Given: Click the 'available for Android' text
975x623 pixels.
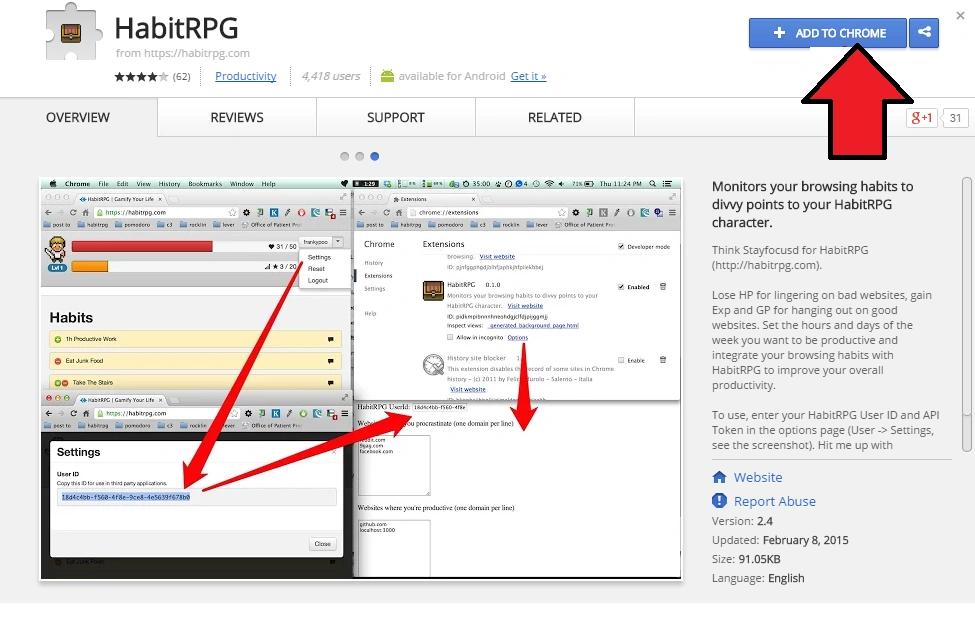Looking at the screenshot, I should point(452,76).
